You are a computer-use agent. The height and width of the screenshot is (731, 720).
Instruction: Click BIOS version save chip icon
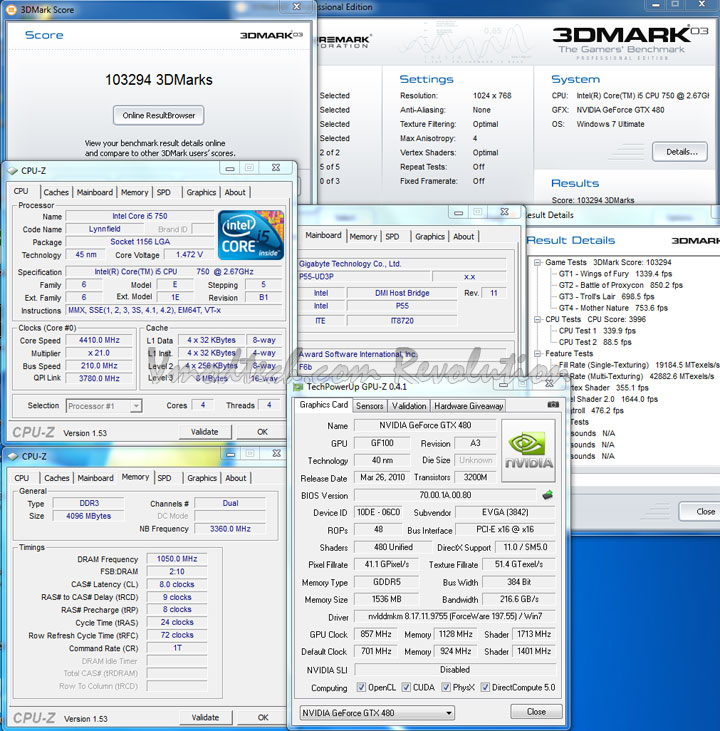tap(547, 495)
